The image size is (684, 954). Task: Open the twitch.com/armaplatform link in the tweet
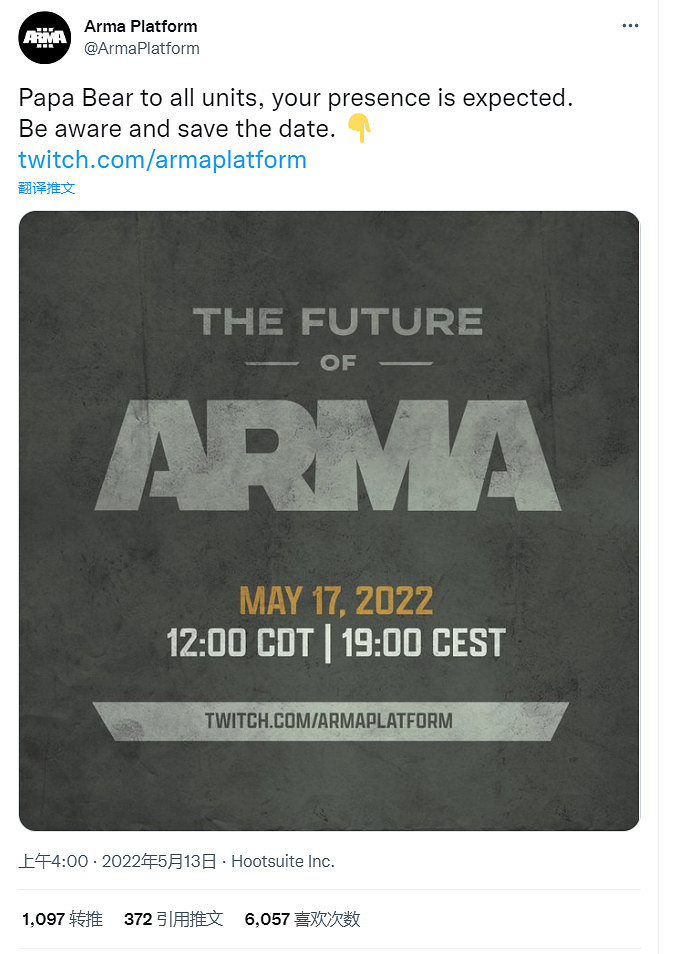[x=162, y=160]
